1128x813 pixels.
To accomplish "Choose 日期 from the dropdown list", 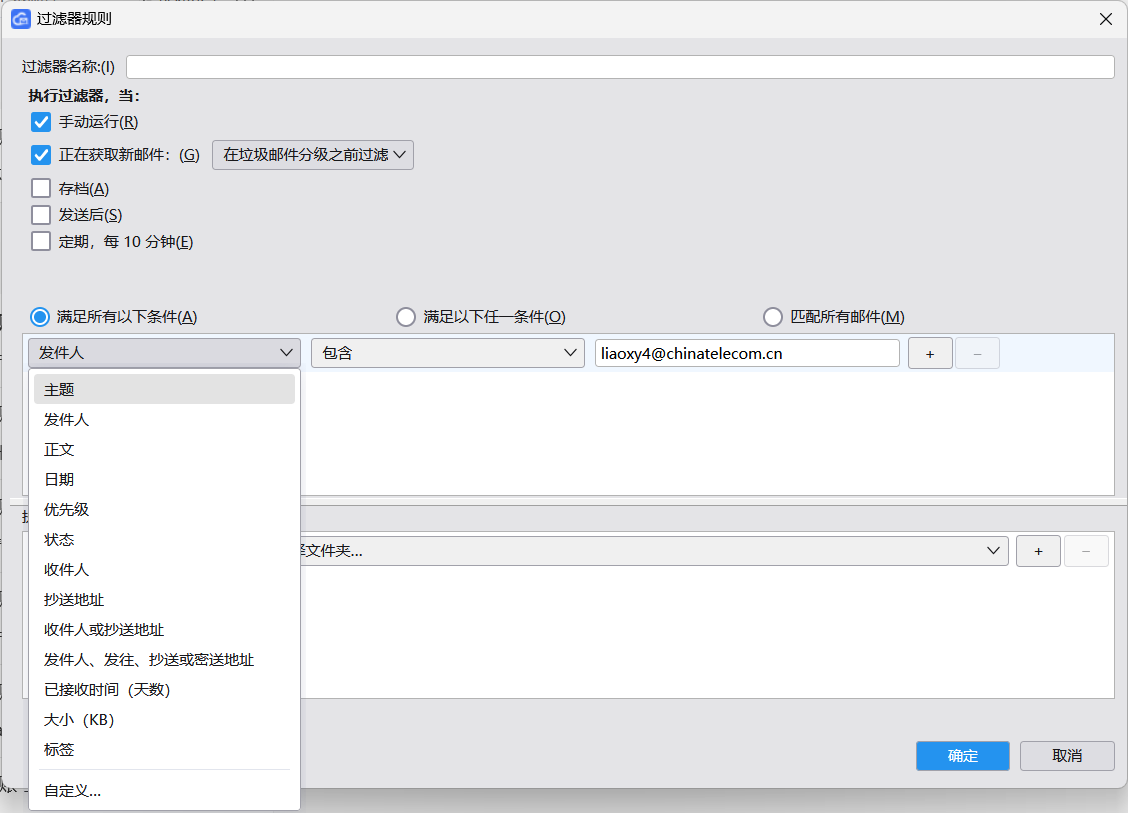I will (165, 479).
